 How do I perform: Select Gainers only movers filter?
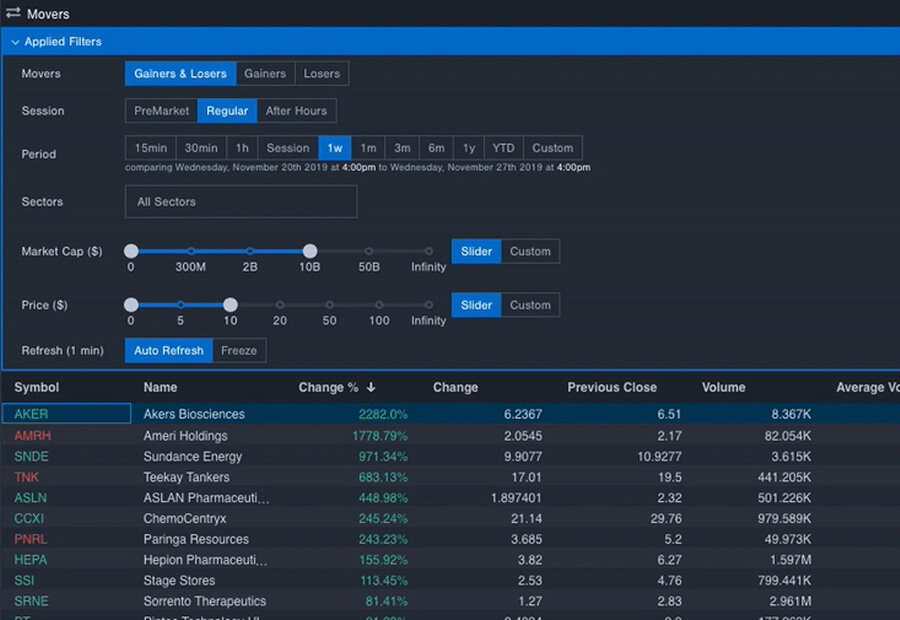(x=265, y=73)
